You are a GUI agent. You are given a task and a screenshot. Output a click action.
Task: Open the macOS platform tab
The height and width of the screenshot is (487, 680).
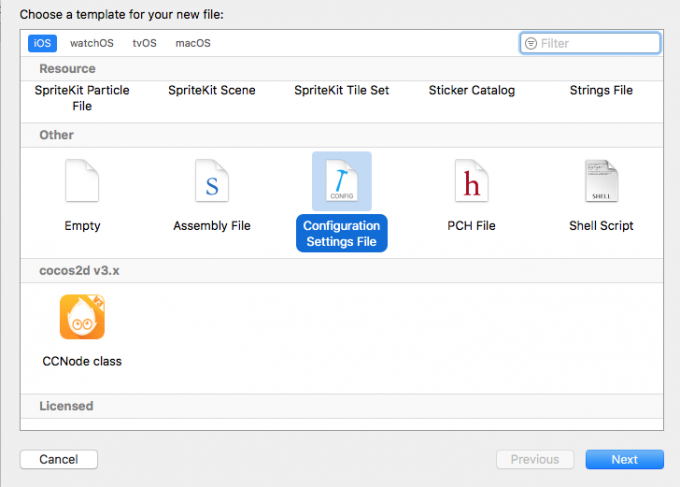(193, 43)
